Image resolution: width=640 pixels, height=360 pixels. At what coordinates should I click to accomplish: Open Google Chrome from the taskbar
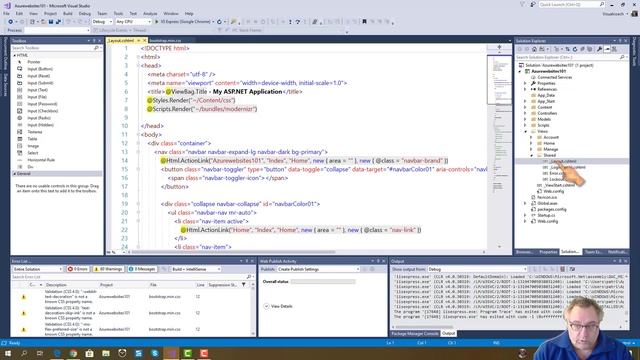[73, 353]
